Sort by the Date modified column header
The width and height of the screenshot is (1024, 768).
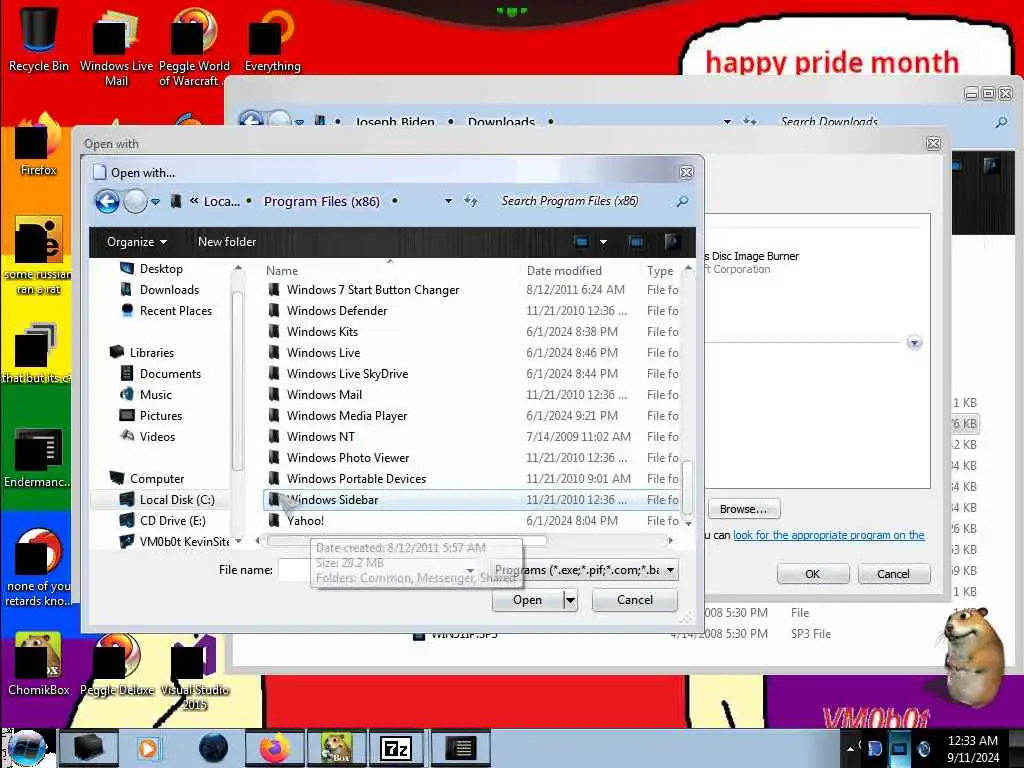point(564,270)
